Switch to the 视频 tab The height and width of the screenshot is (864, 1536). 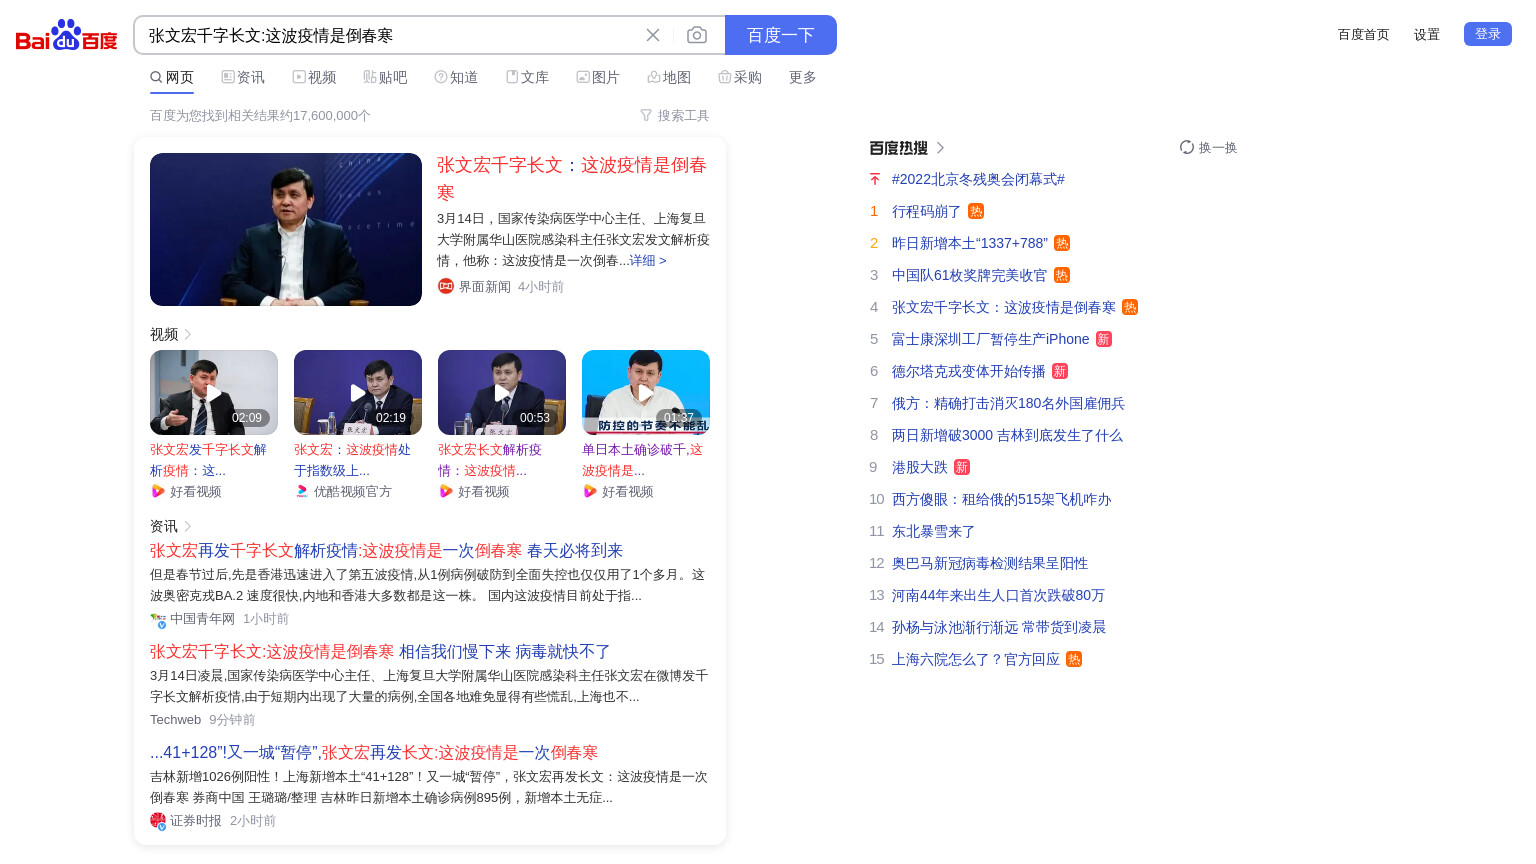tap(314, 77)
